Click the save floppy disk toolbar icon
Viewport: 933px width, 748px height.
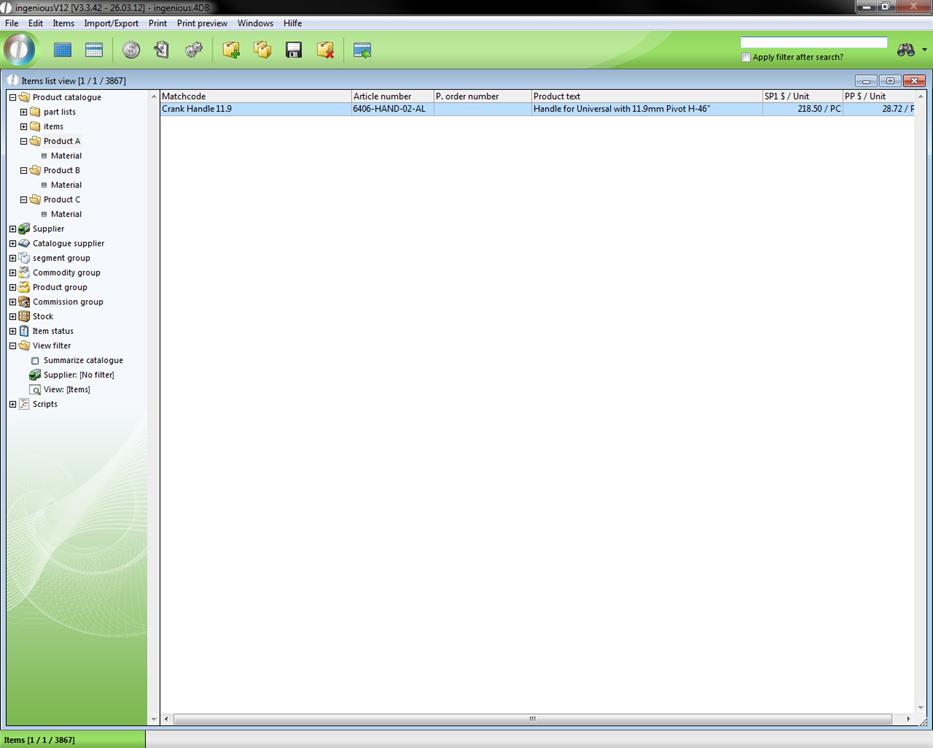pos(294,50)
